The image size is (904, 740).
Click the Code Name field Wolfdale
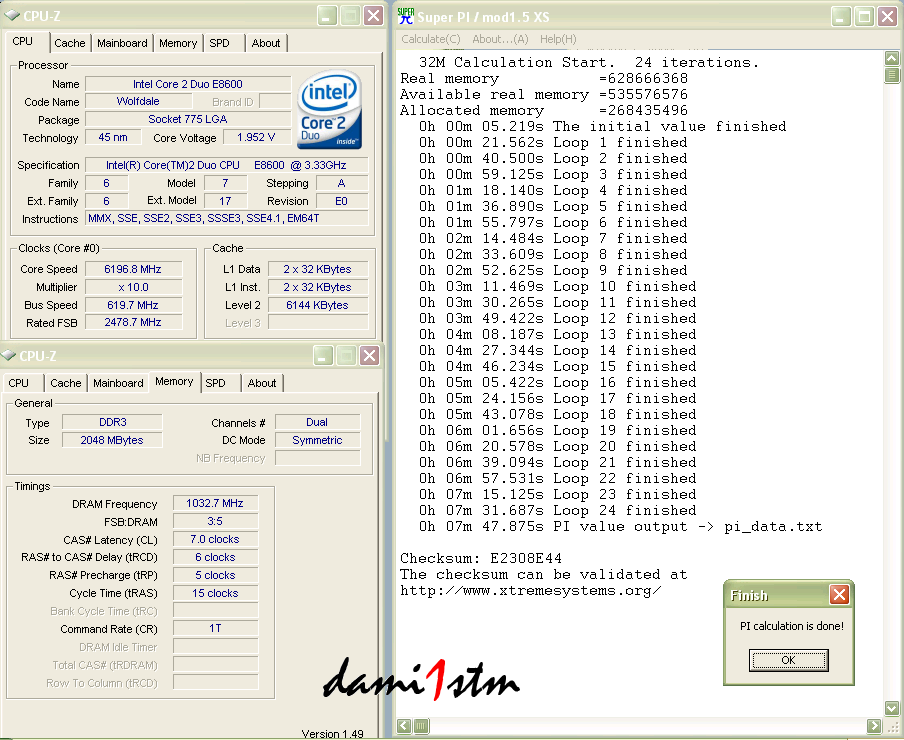pos(138,101)
